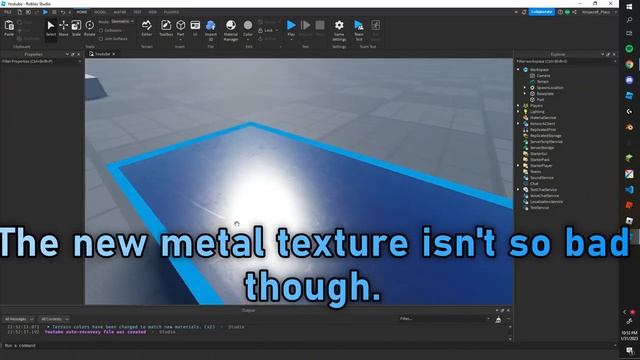Image resolution: width=640 pixels, height=360 pixels.
Task: Open Chrome from the Windows taskbar
Action: (x=629, y=64)
